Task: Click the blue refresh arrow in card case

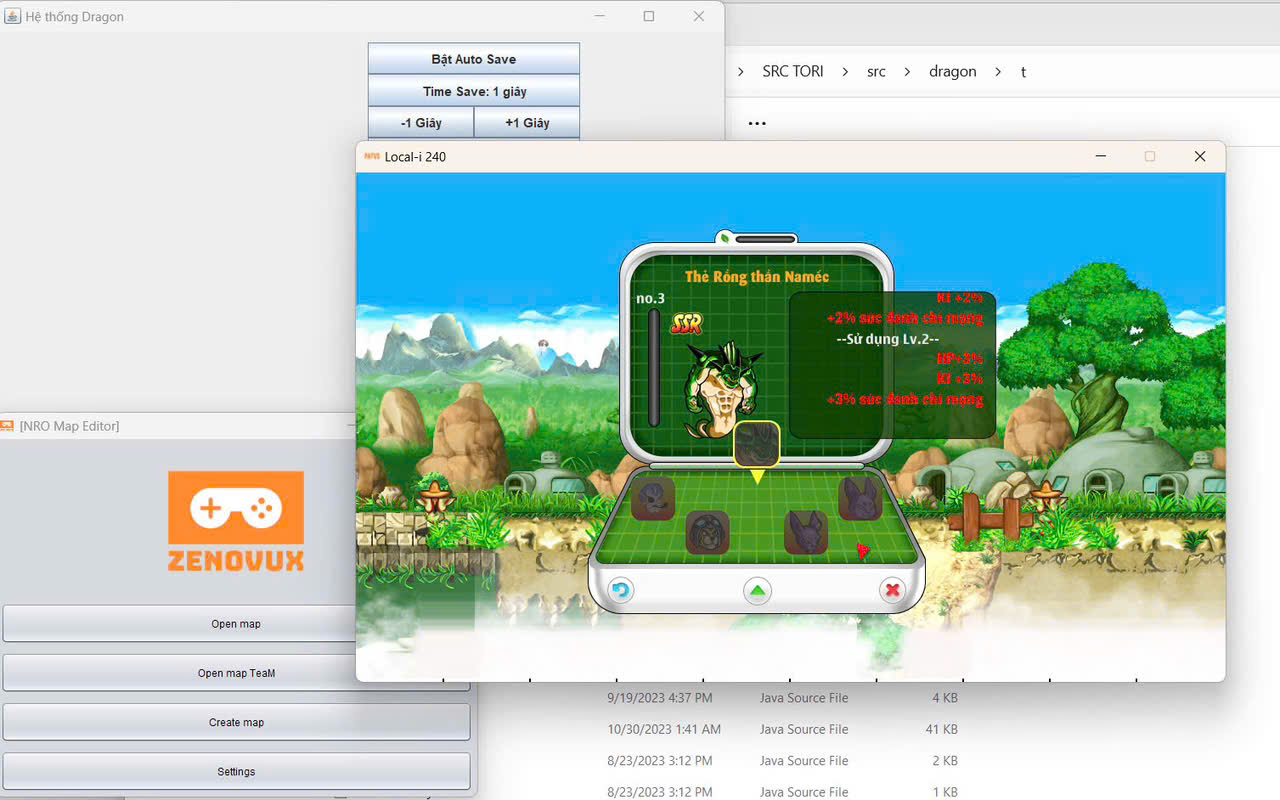Action: click(621, 590)
